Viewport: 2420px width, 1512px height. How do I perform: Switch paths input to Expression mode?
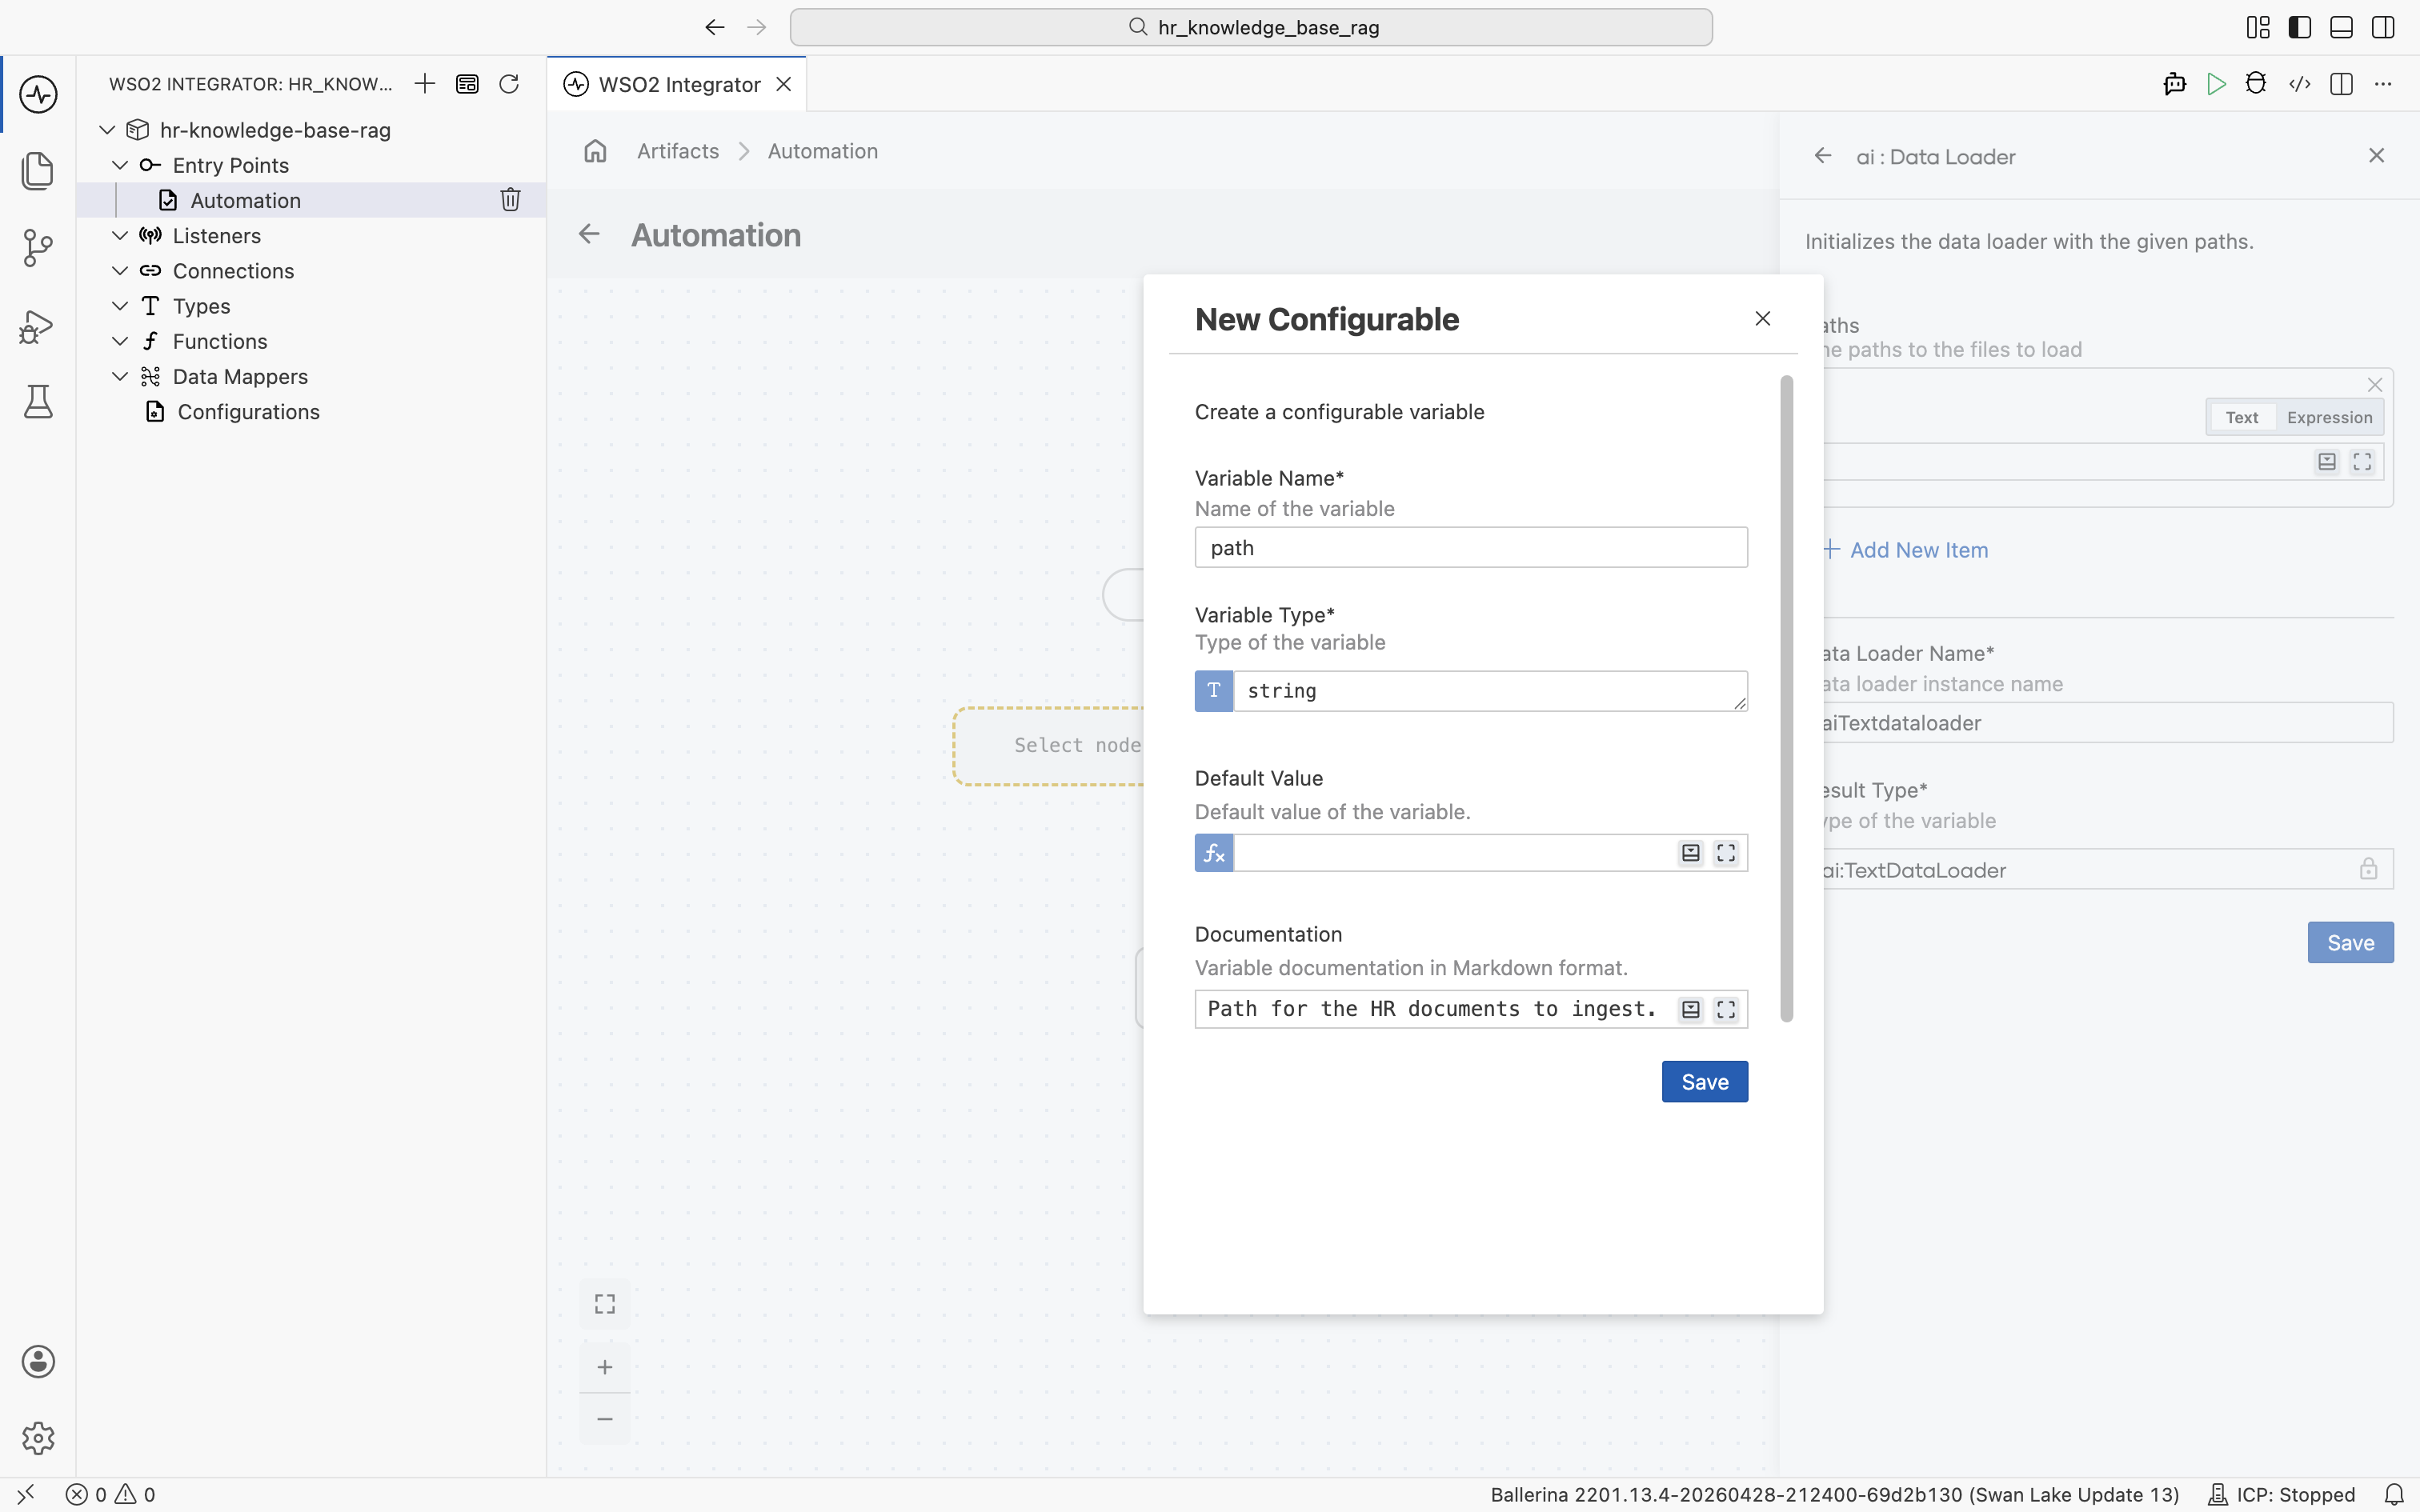(x=2329, y=417)
